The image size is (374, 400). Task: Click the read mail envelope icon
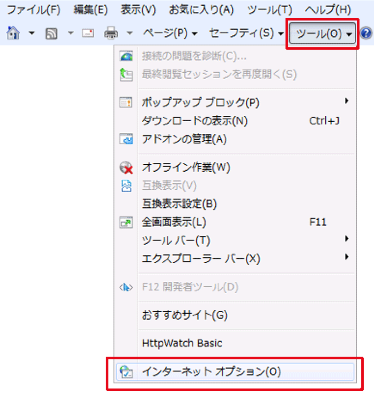coord(88,33)
